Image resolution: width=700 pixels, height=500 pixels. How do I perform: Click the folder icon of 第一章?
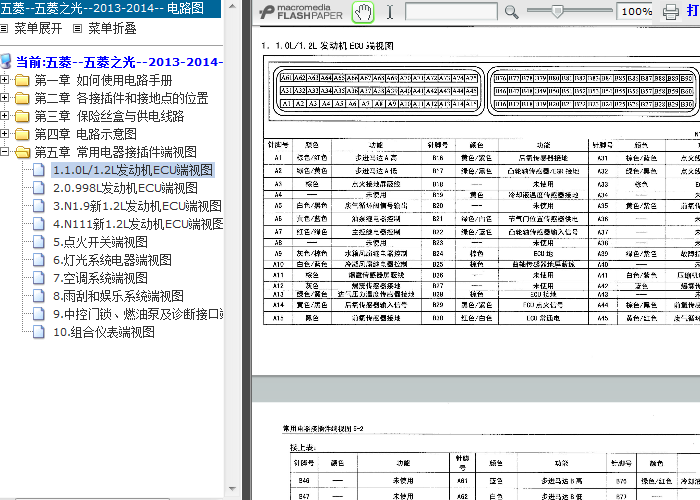pos(22,80)
